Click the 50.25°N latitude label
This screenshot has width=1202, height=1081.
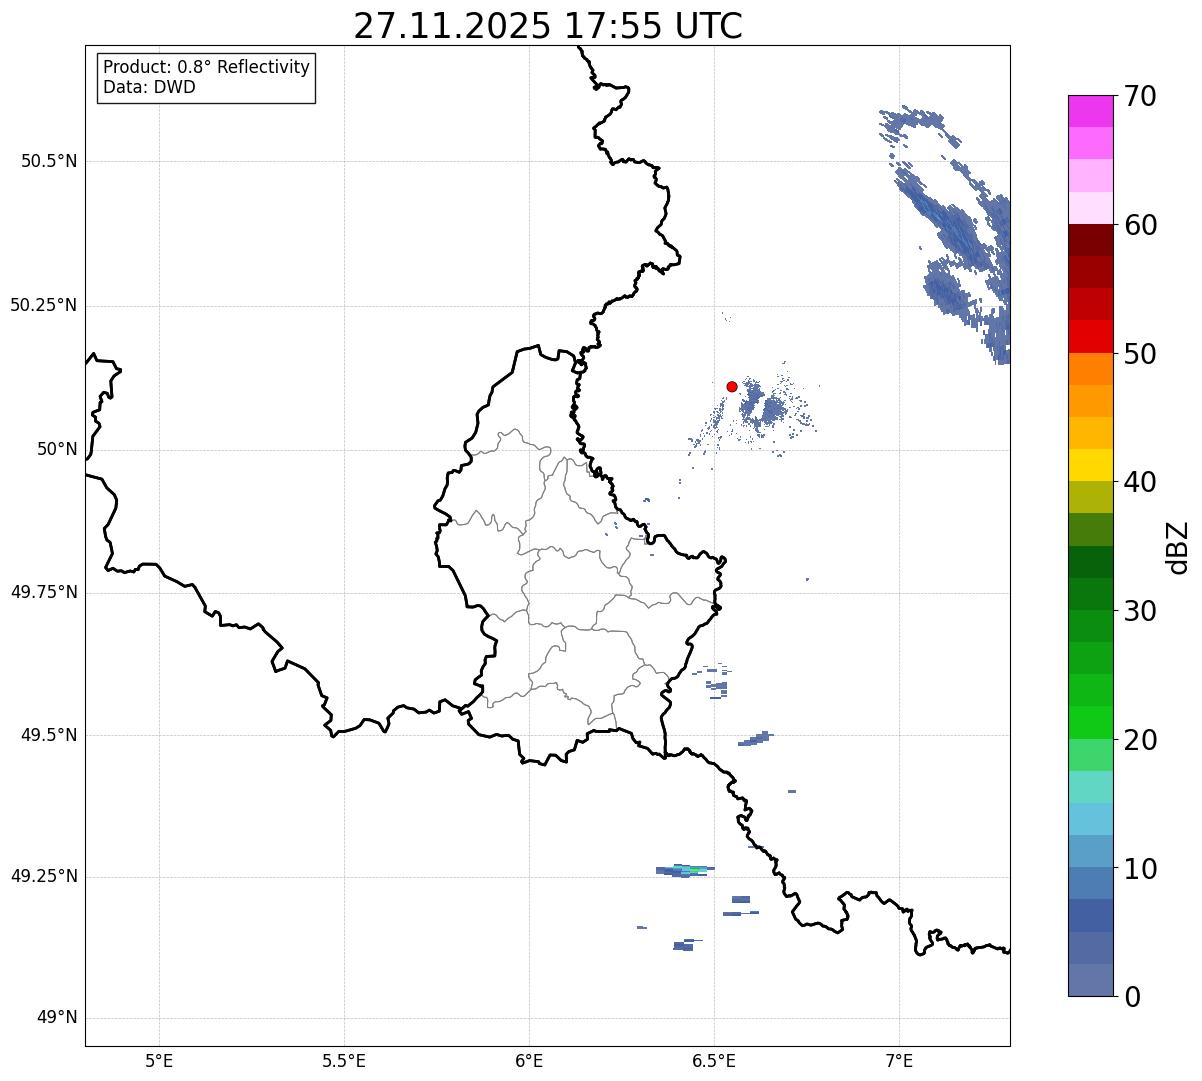[x=43, y=305]
